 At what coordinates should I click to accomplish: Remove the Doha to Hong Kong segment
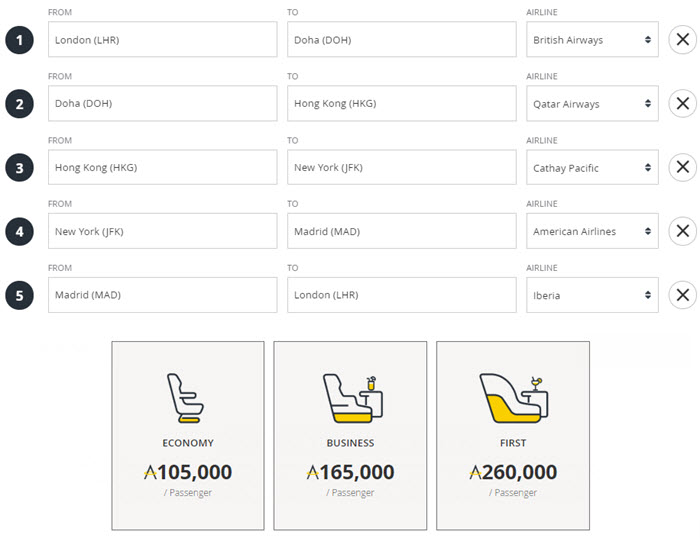682,104
